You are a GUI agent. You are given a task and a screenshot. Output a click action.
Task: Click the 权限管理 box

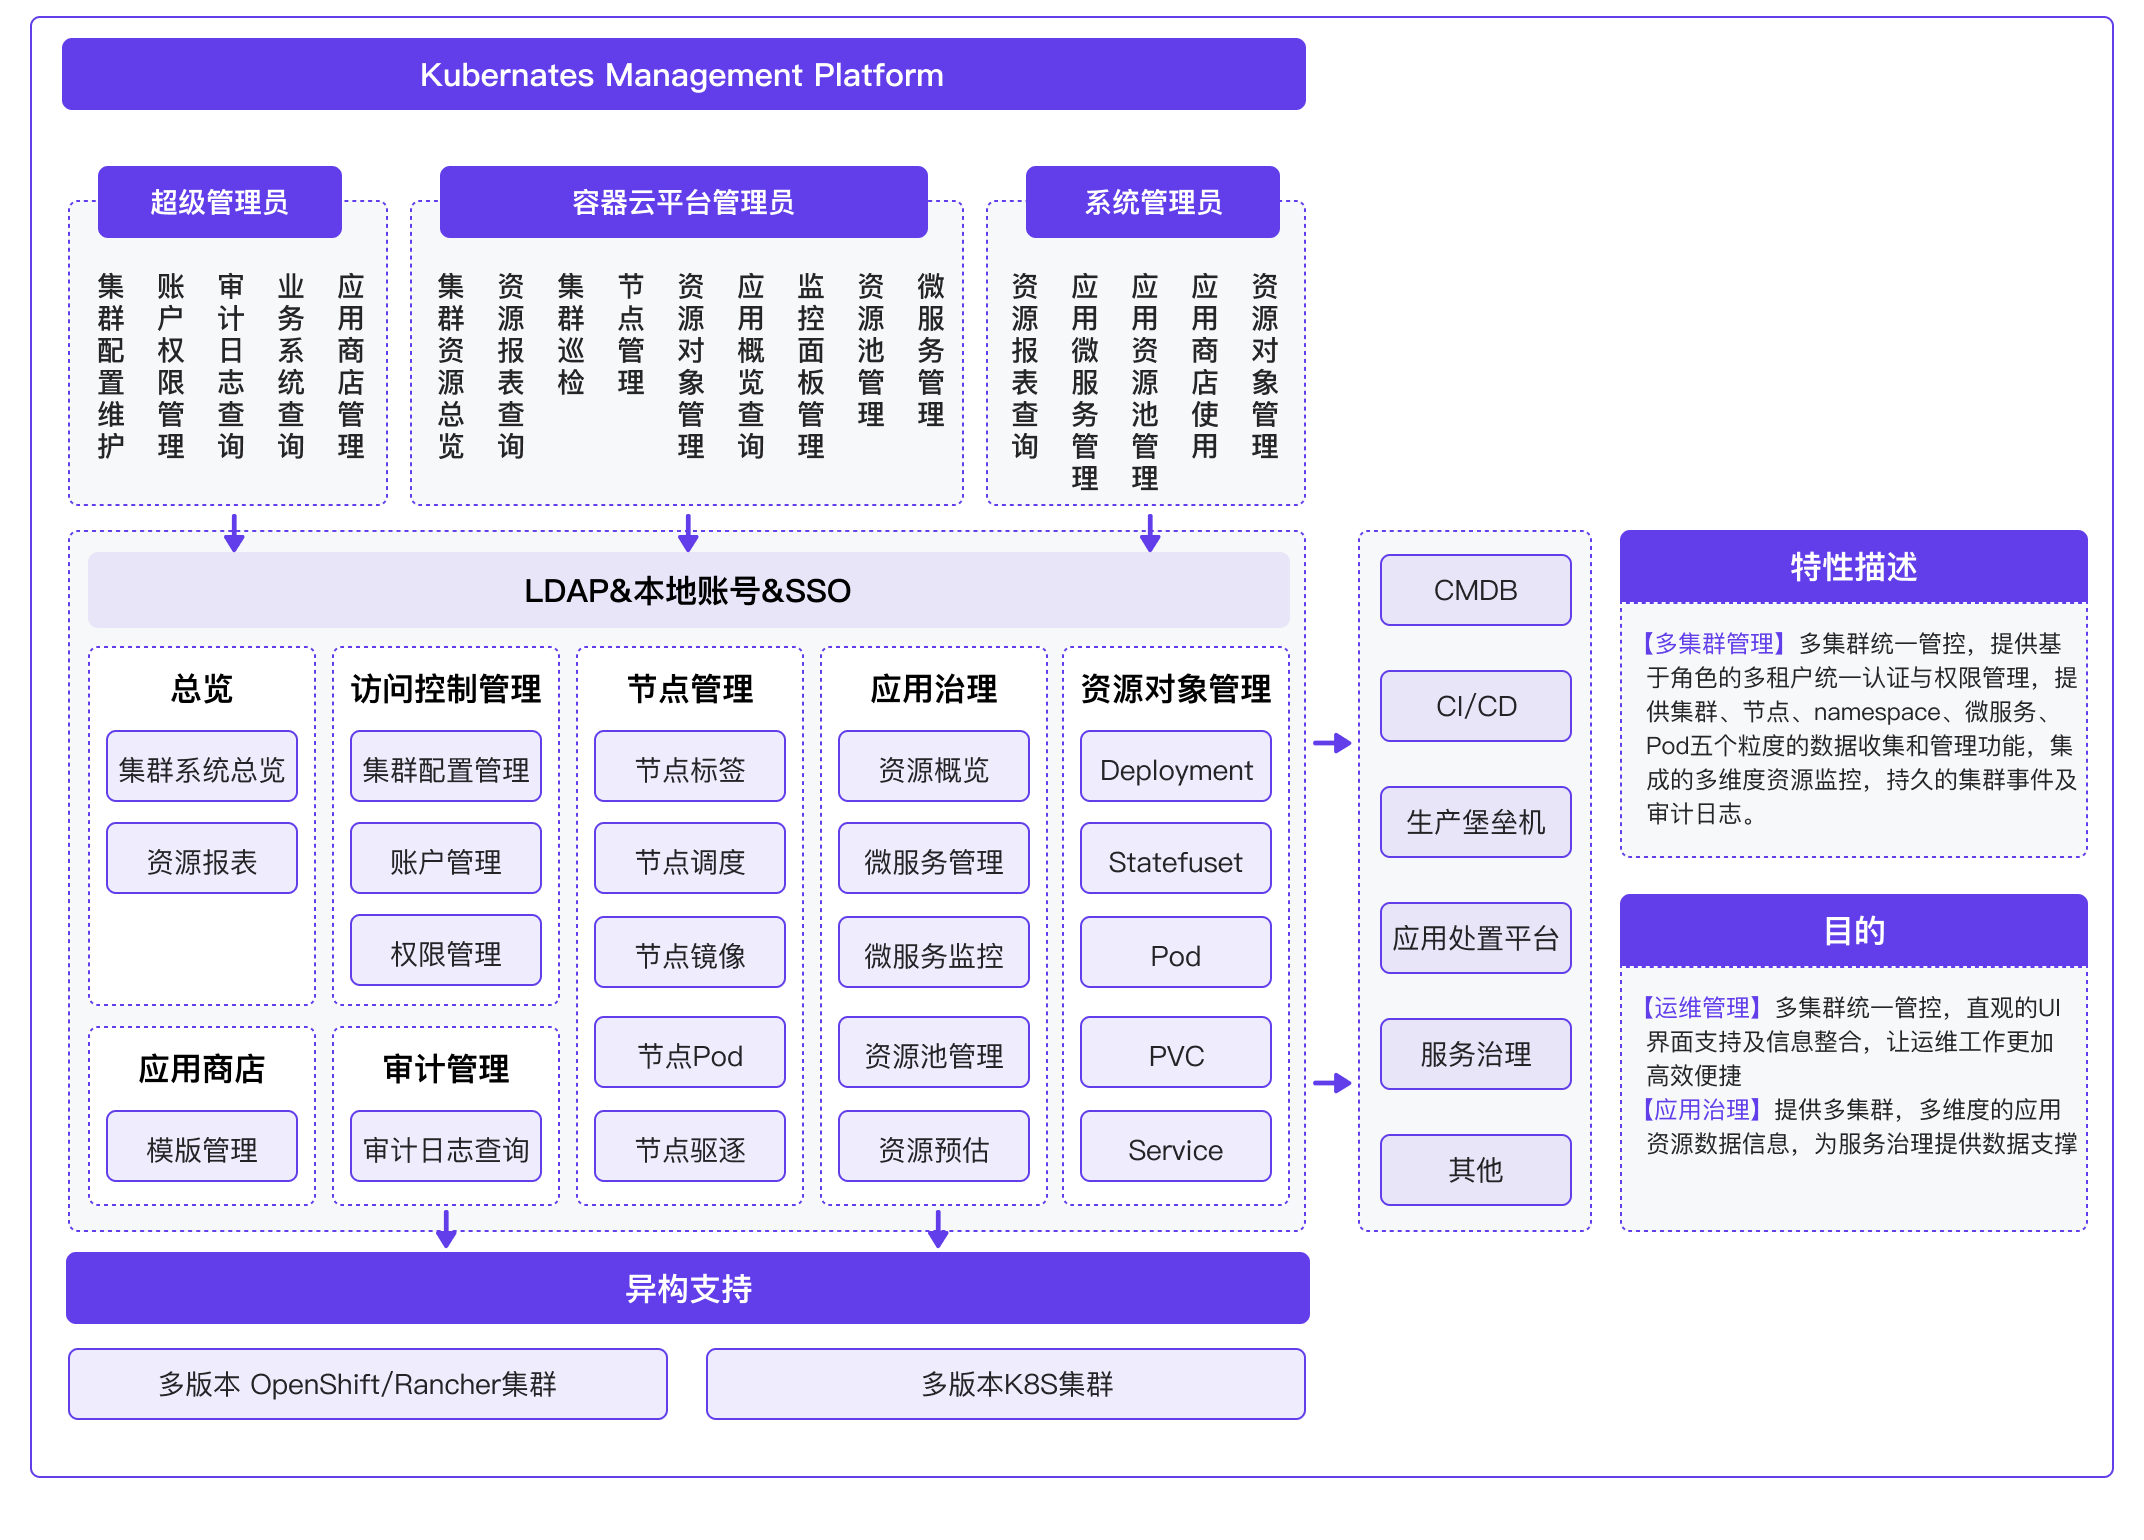click(445, 950)
